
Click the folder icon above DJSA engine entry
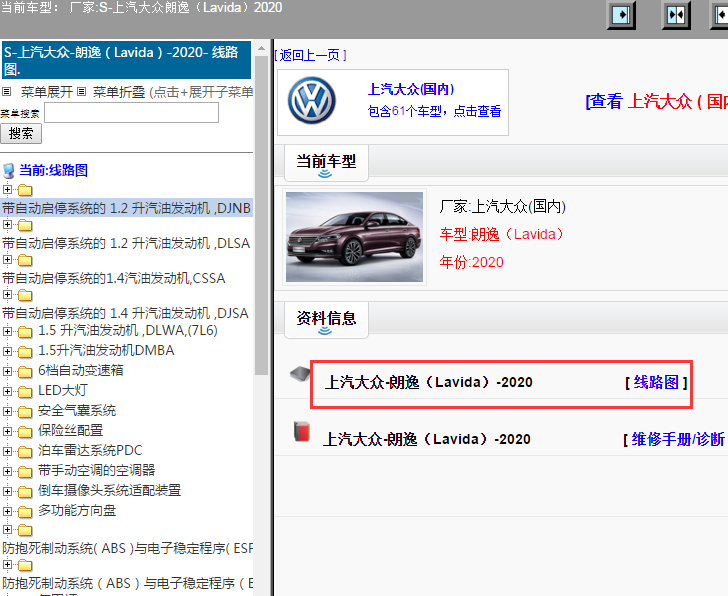pyautogui.click(x=25, y=295)
